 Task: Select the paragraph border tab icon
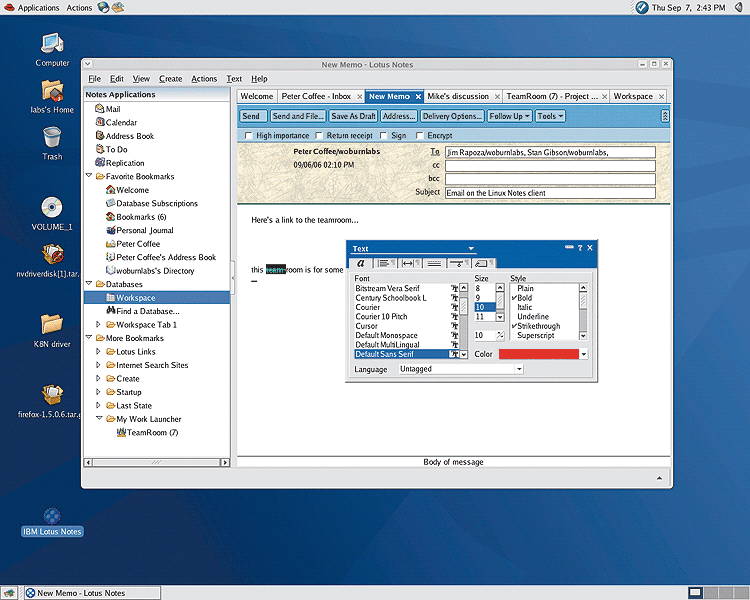(x=434, y=263)
